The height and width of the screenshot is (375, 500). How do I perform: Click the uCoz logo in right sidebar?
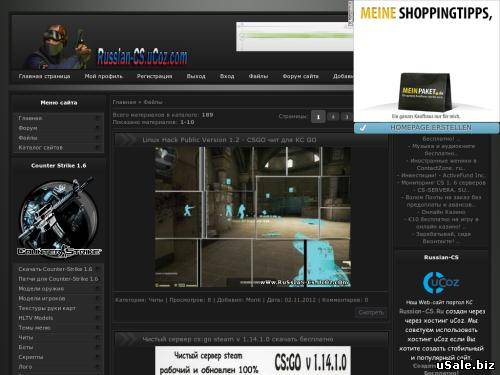(x=441, y=283)
